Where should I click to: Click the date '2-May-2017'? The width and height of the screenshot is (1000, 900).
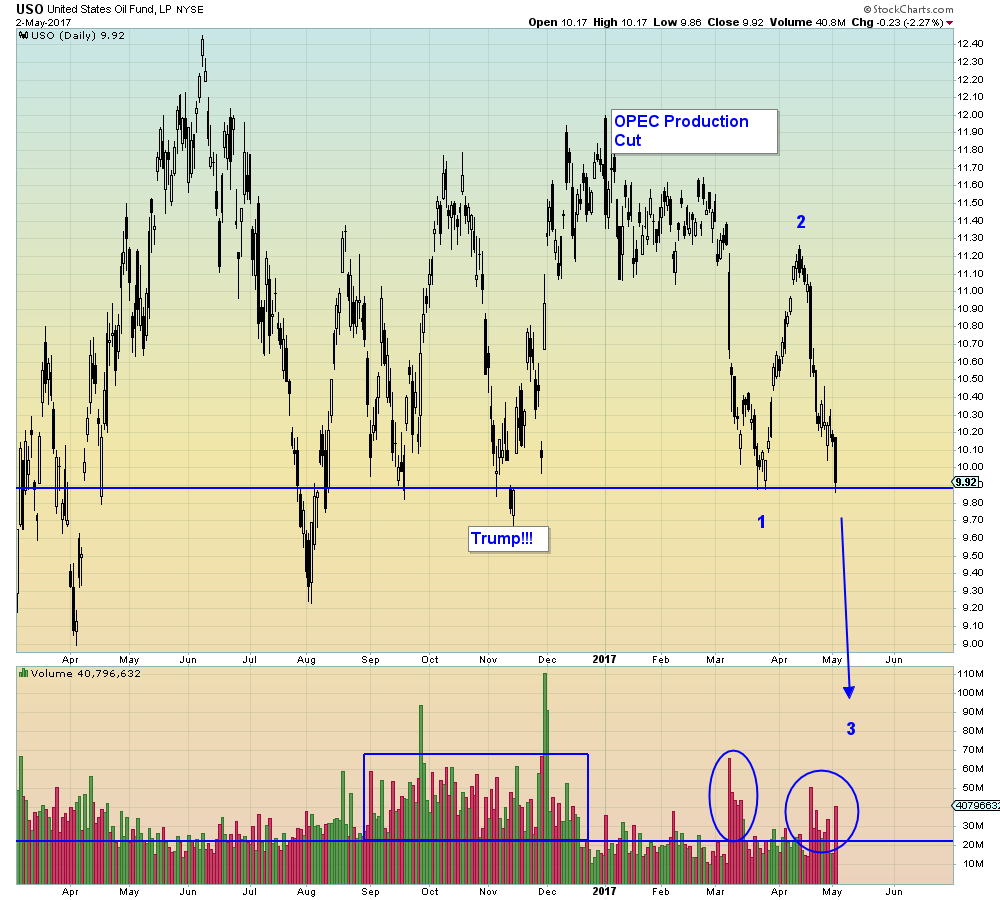tap(43, 22)
